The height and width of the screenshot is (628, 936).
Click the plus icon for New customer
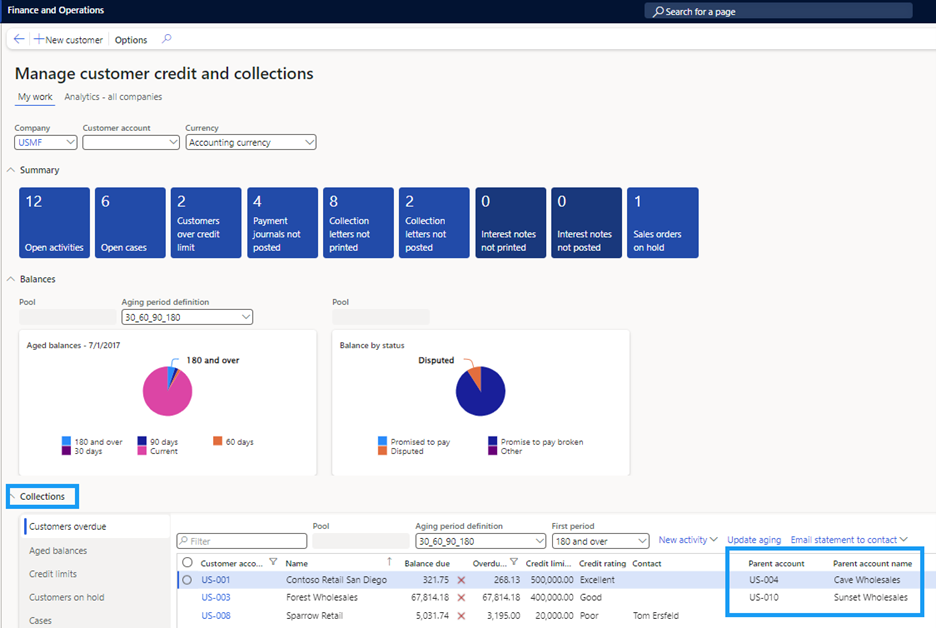39,40
